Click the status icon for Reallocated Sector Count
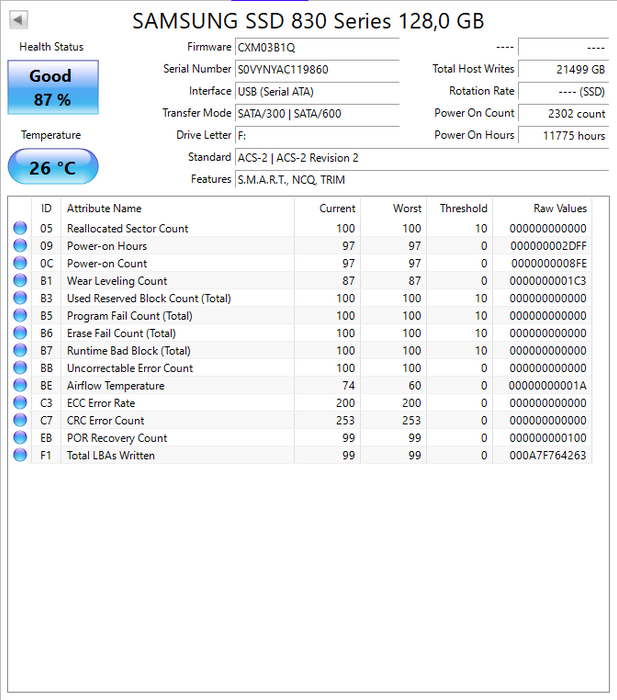This screenshot has width=617, height=700. click(20, 229)
